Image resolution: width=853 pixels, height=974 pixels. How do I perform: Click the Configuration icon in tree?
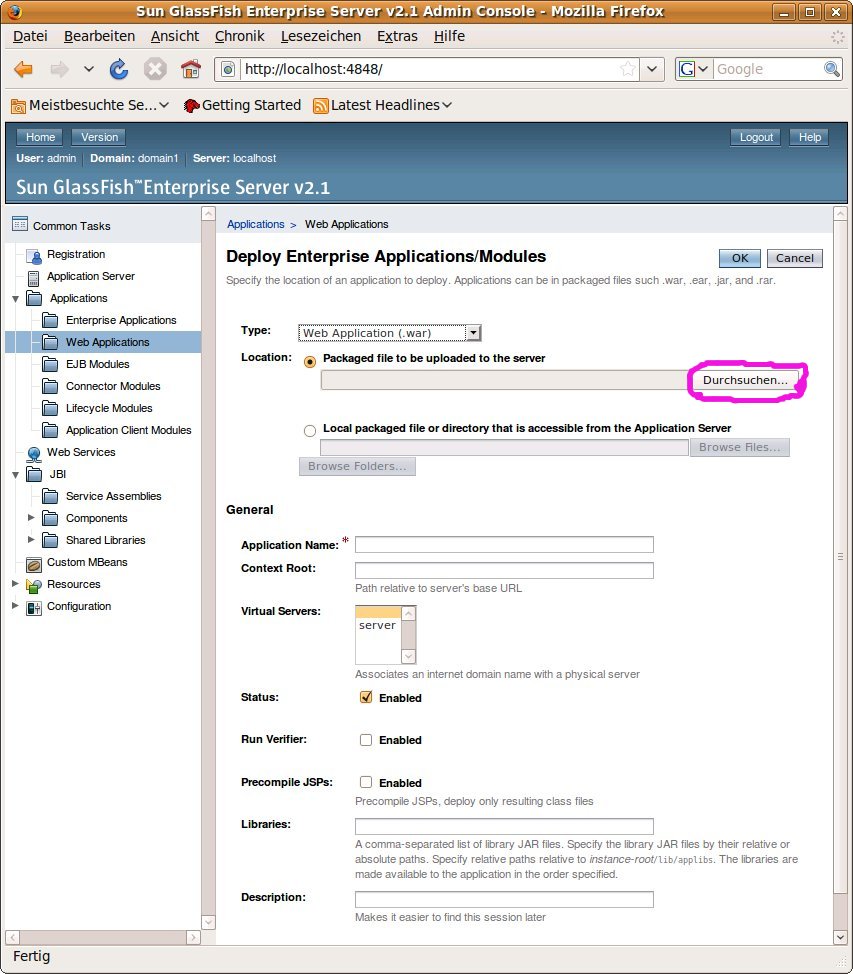point(34,607)
